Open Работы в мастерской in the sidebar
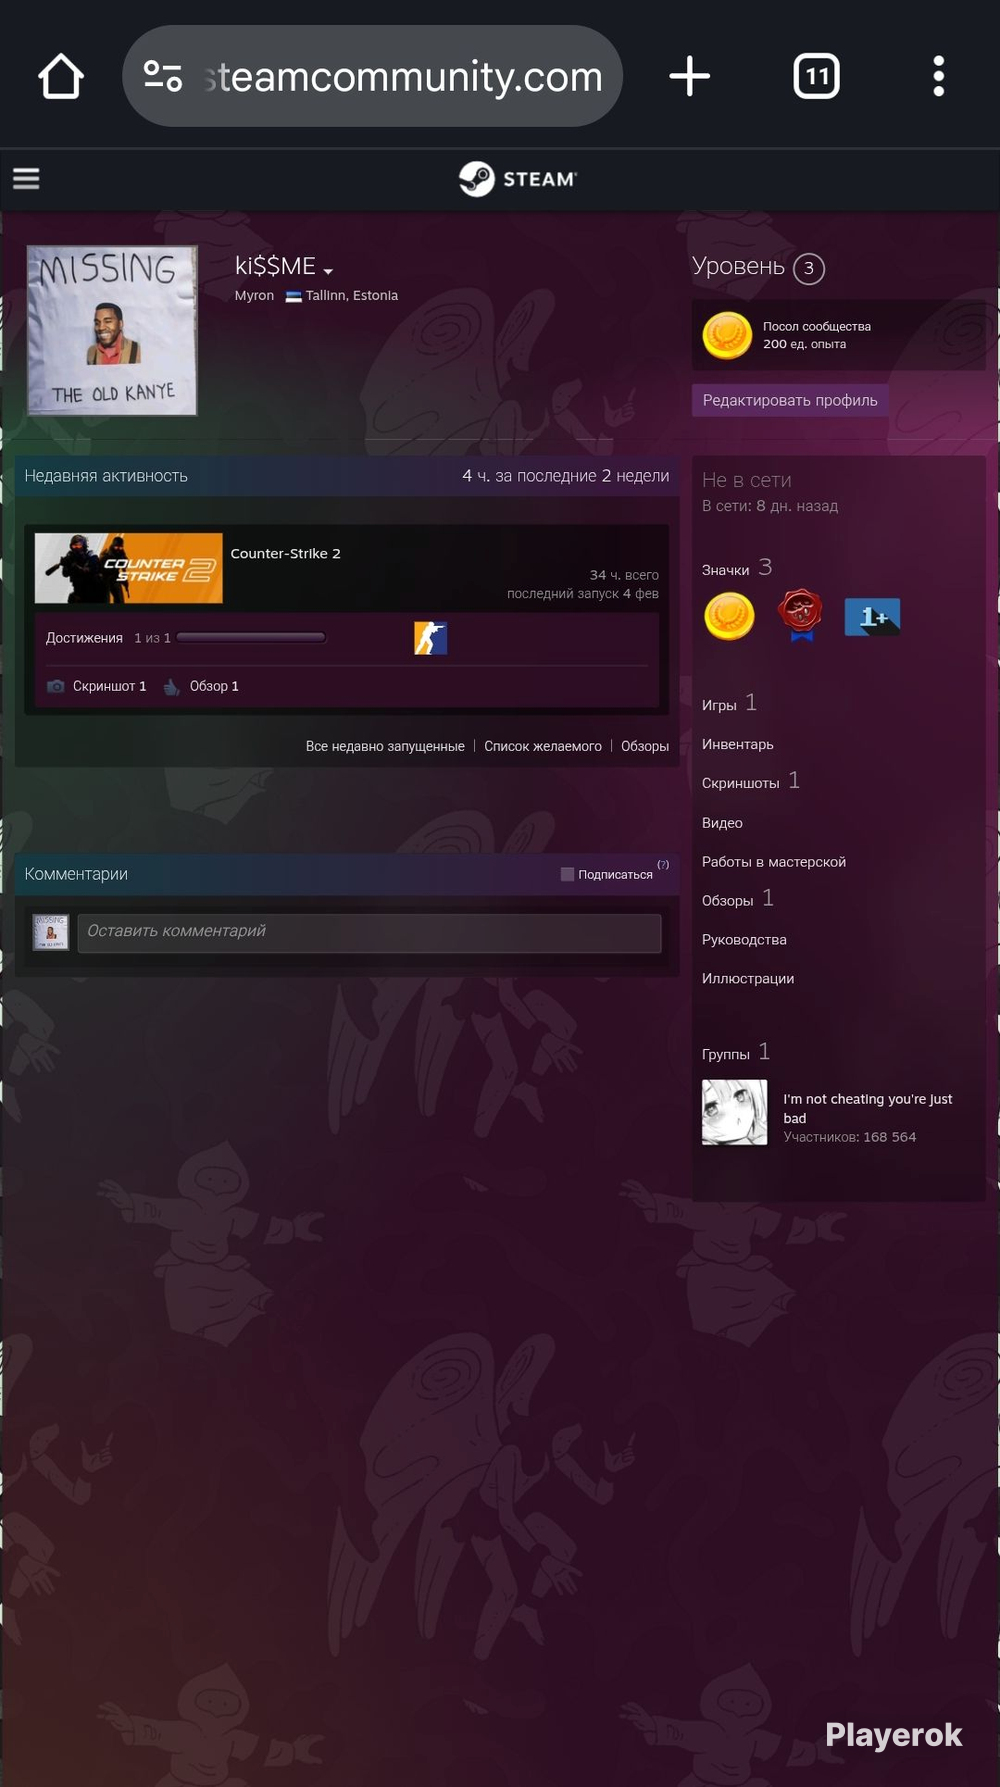The width and height of the screenshot is (1000, 1787). pos(774,862)
